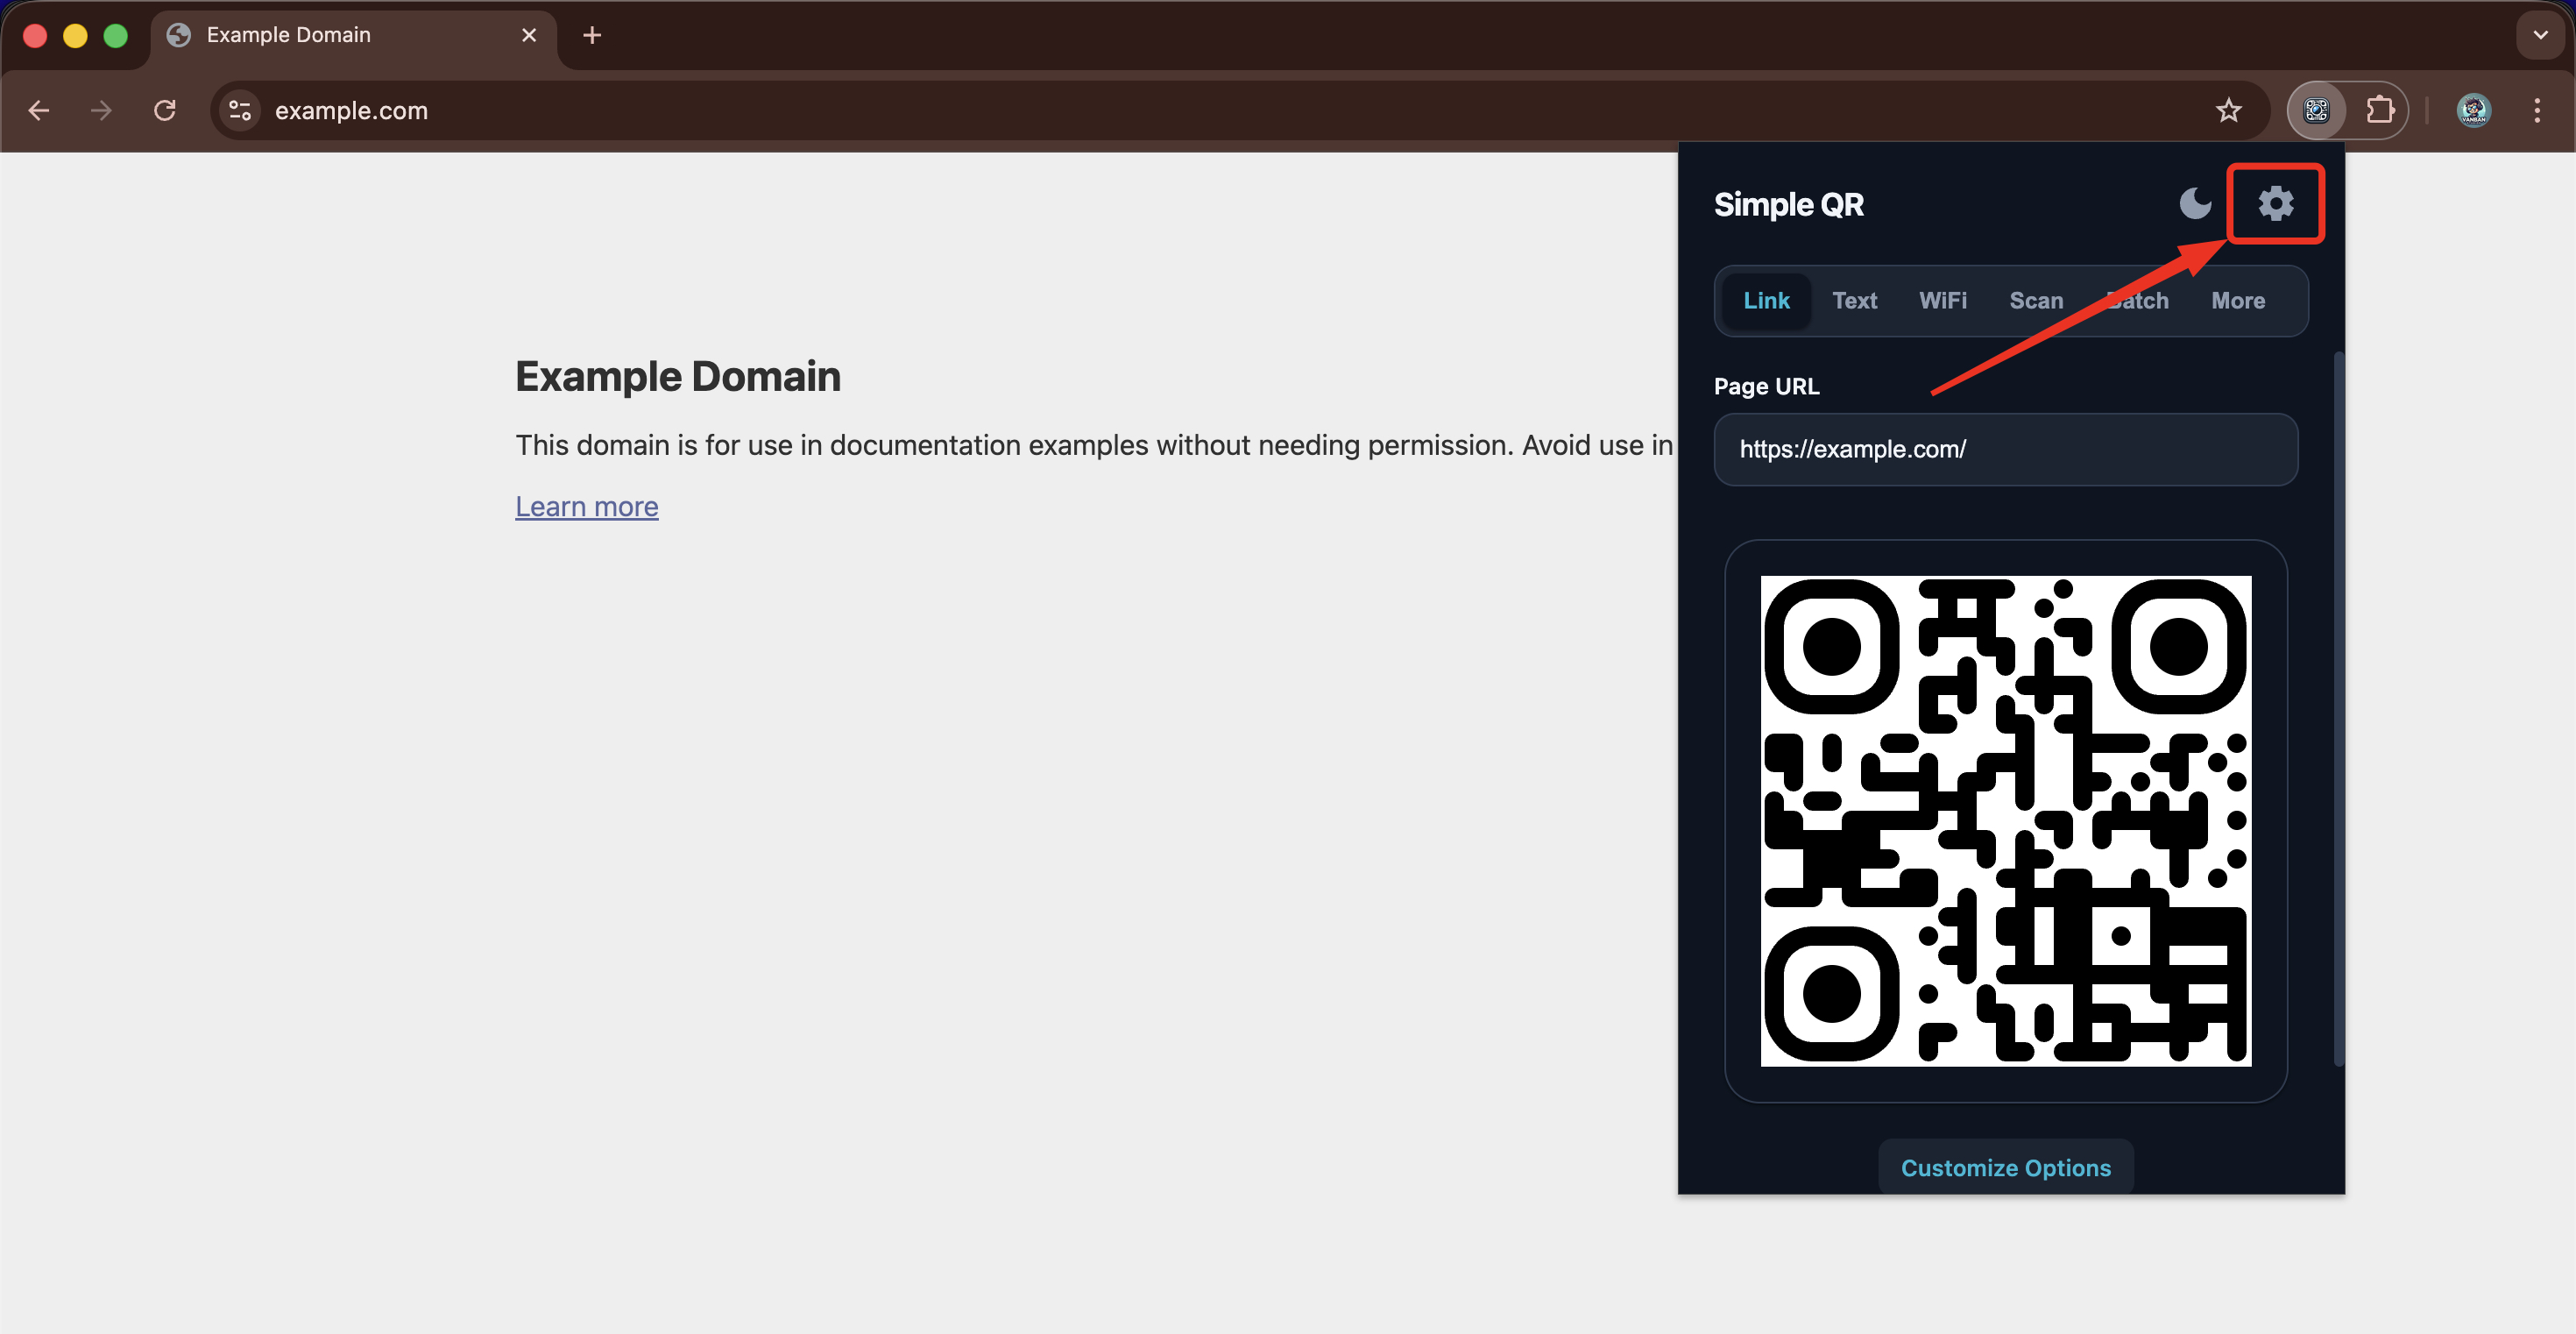Click the Page URL input field
This screenshot has width=2576, height=1334.
[x=2005, y=449]
